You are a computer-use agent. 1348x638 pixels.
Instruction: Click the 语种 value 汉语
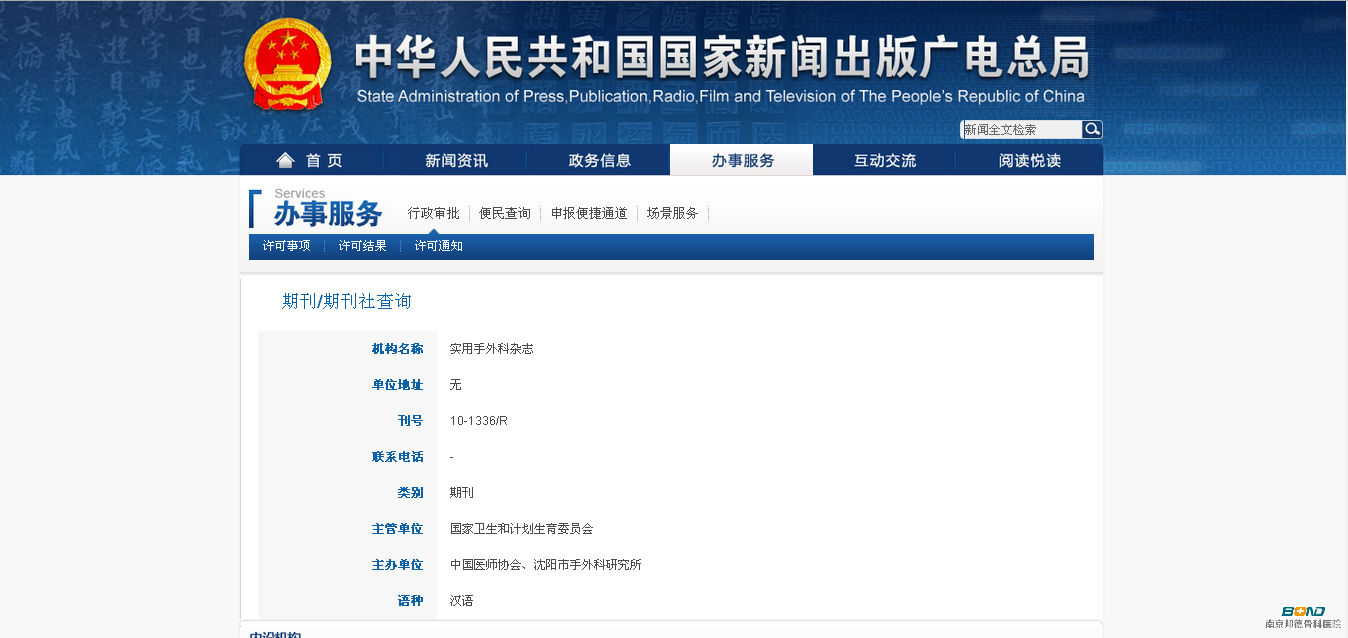[462, 601]
